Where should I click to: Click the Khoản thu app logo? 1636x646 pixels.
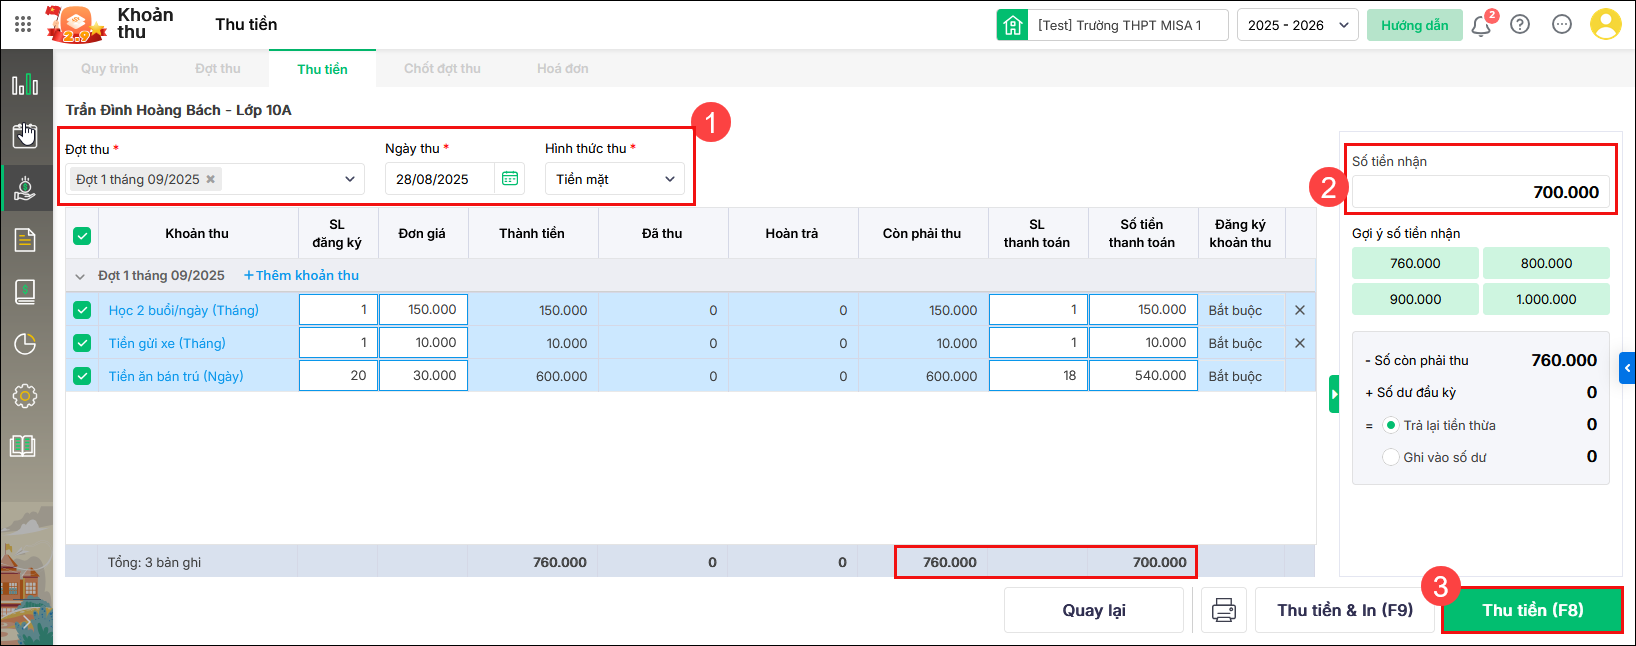[76, 24]
